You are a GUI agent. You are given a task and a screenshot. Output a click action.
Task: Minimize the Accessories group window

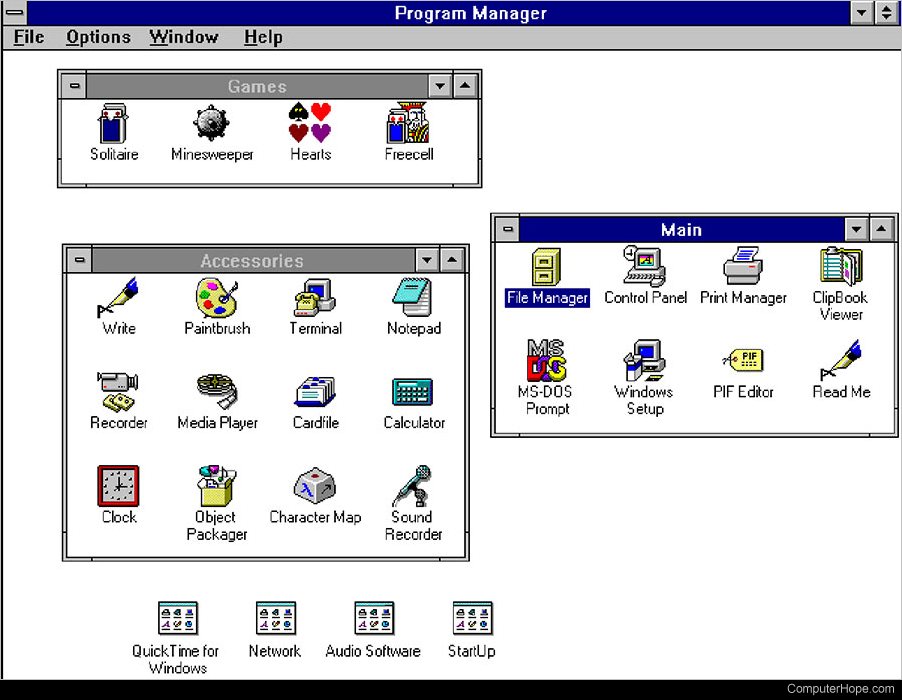(x=427, y=261)
